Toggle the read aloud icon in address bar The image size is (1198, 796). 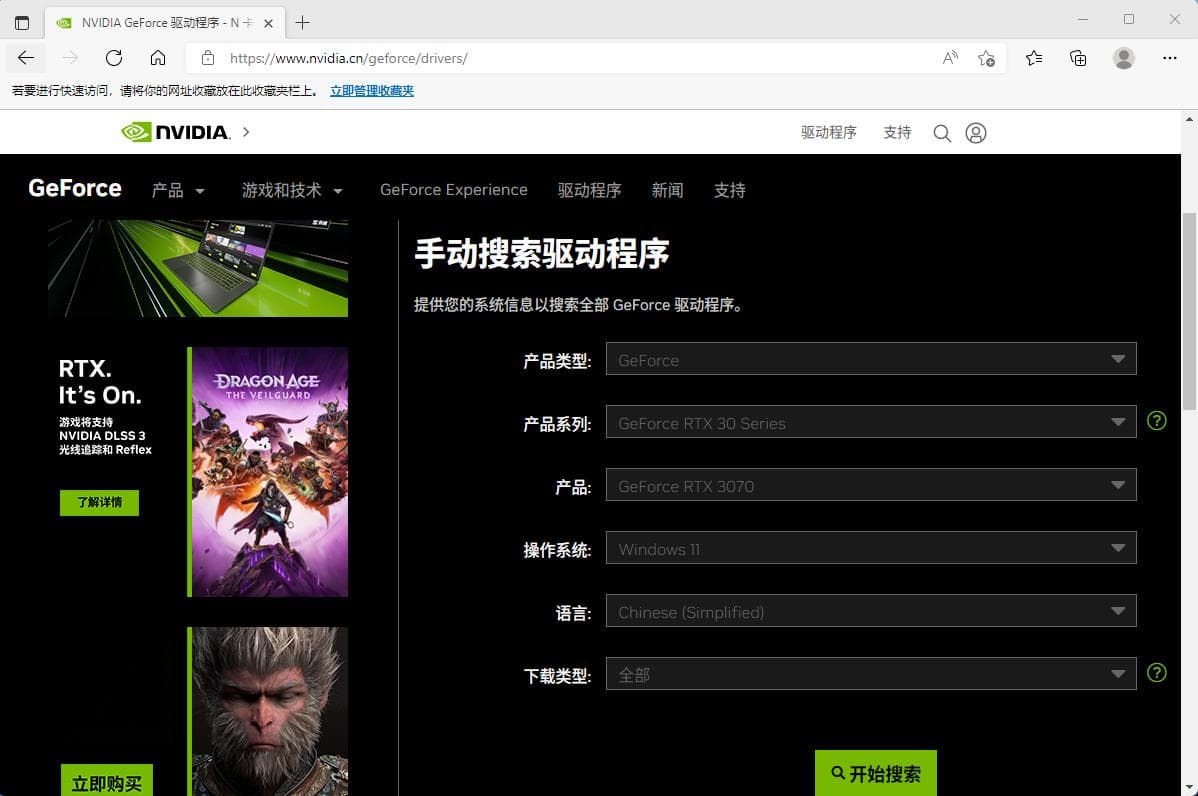[x=950, y=58]
